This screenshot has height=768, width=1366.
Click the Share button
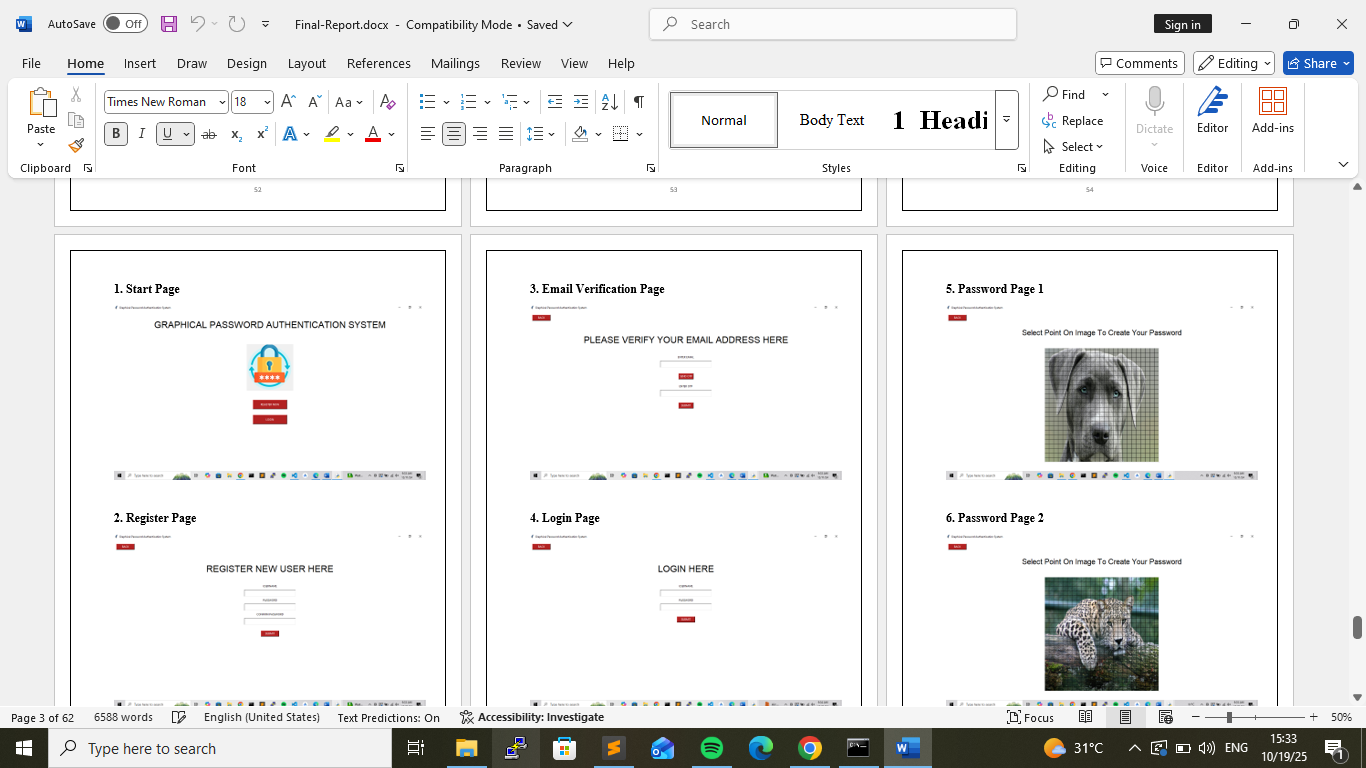click(1318, 63)
